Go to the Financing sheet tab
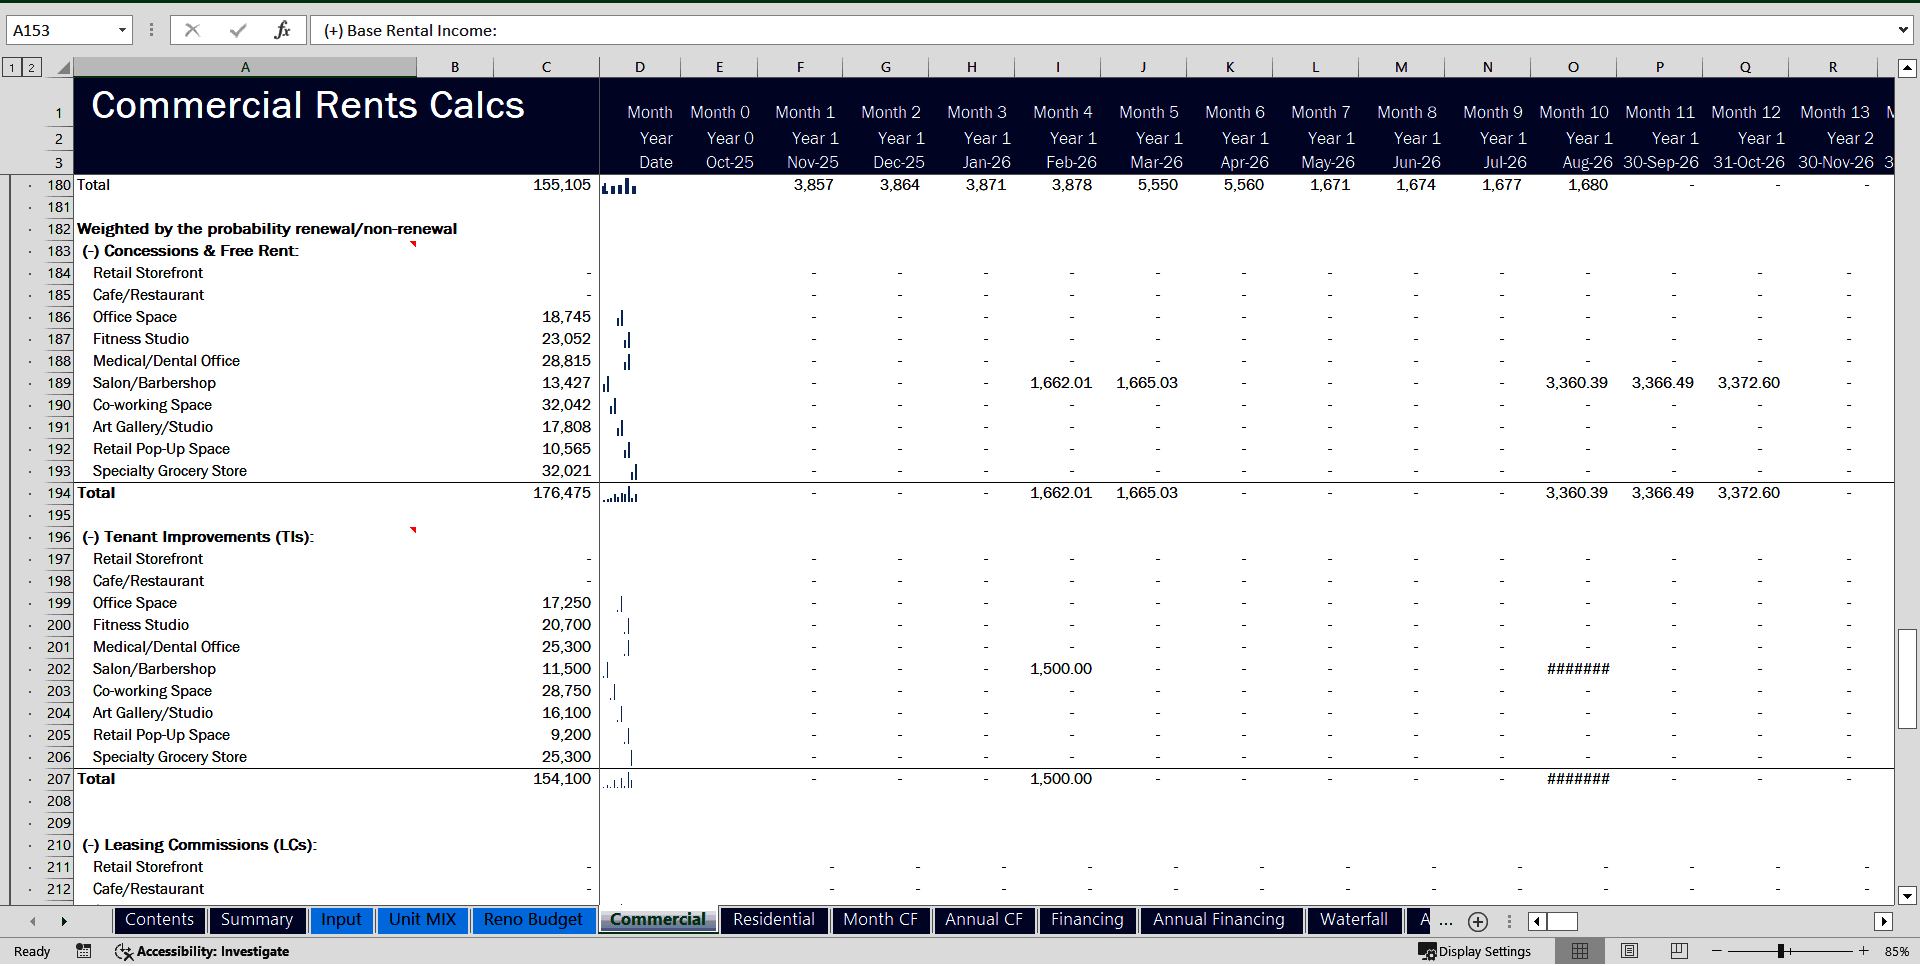Screen dimensions: 1920x966 1087,920
